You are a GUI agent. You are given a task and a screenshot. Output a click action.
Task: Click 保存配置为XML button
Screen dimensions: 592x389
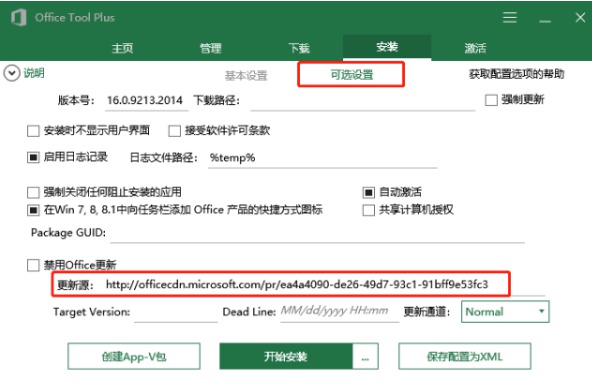(465, 356)
